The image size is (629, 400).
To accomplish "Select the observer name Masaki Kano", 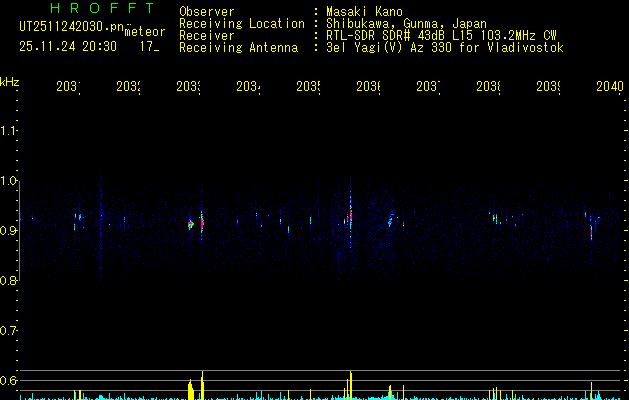I will pyautogui.click(x=364, y=12).
